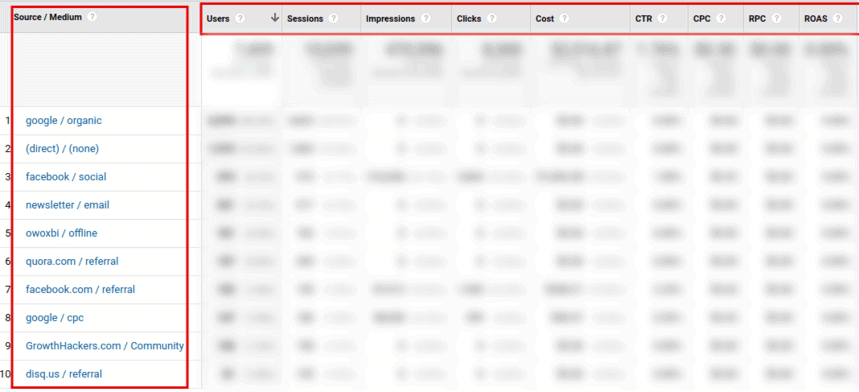Image resolution: width=859 pixels, height=392 pixels.
Task: Sort by the CPC column header
Action: point(702,19)
